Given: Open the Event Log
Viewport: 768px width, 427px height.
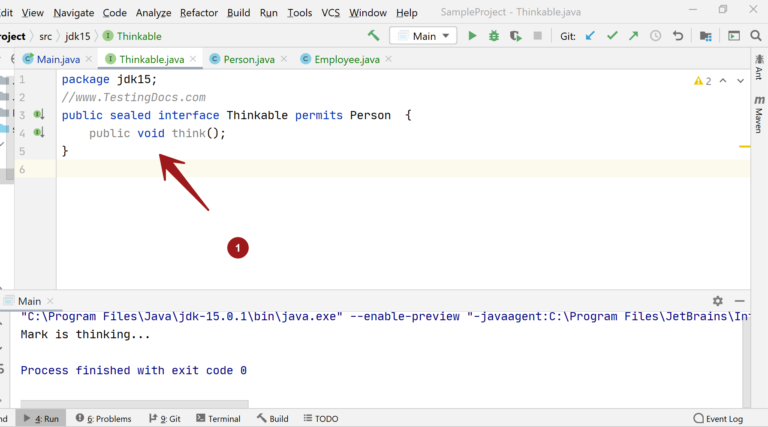Looking at the screenshot, I should click(x=719, y=418).
